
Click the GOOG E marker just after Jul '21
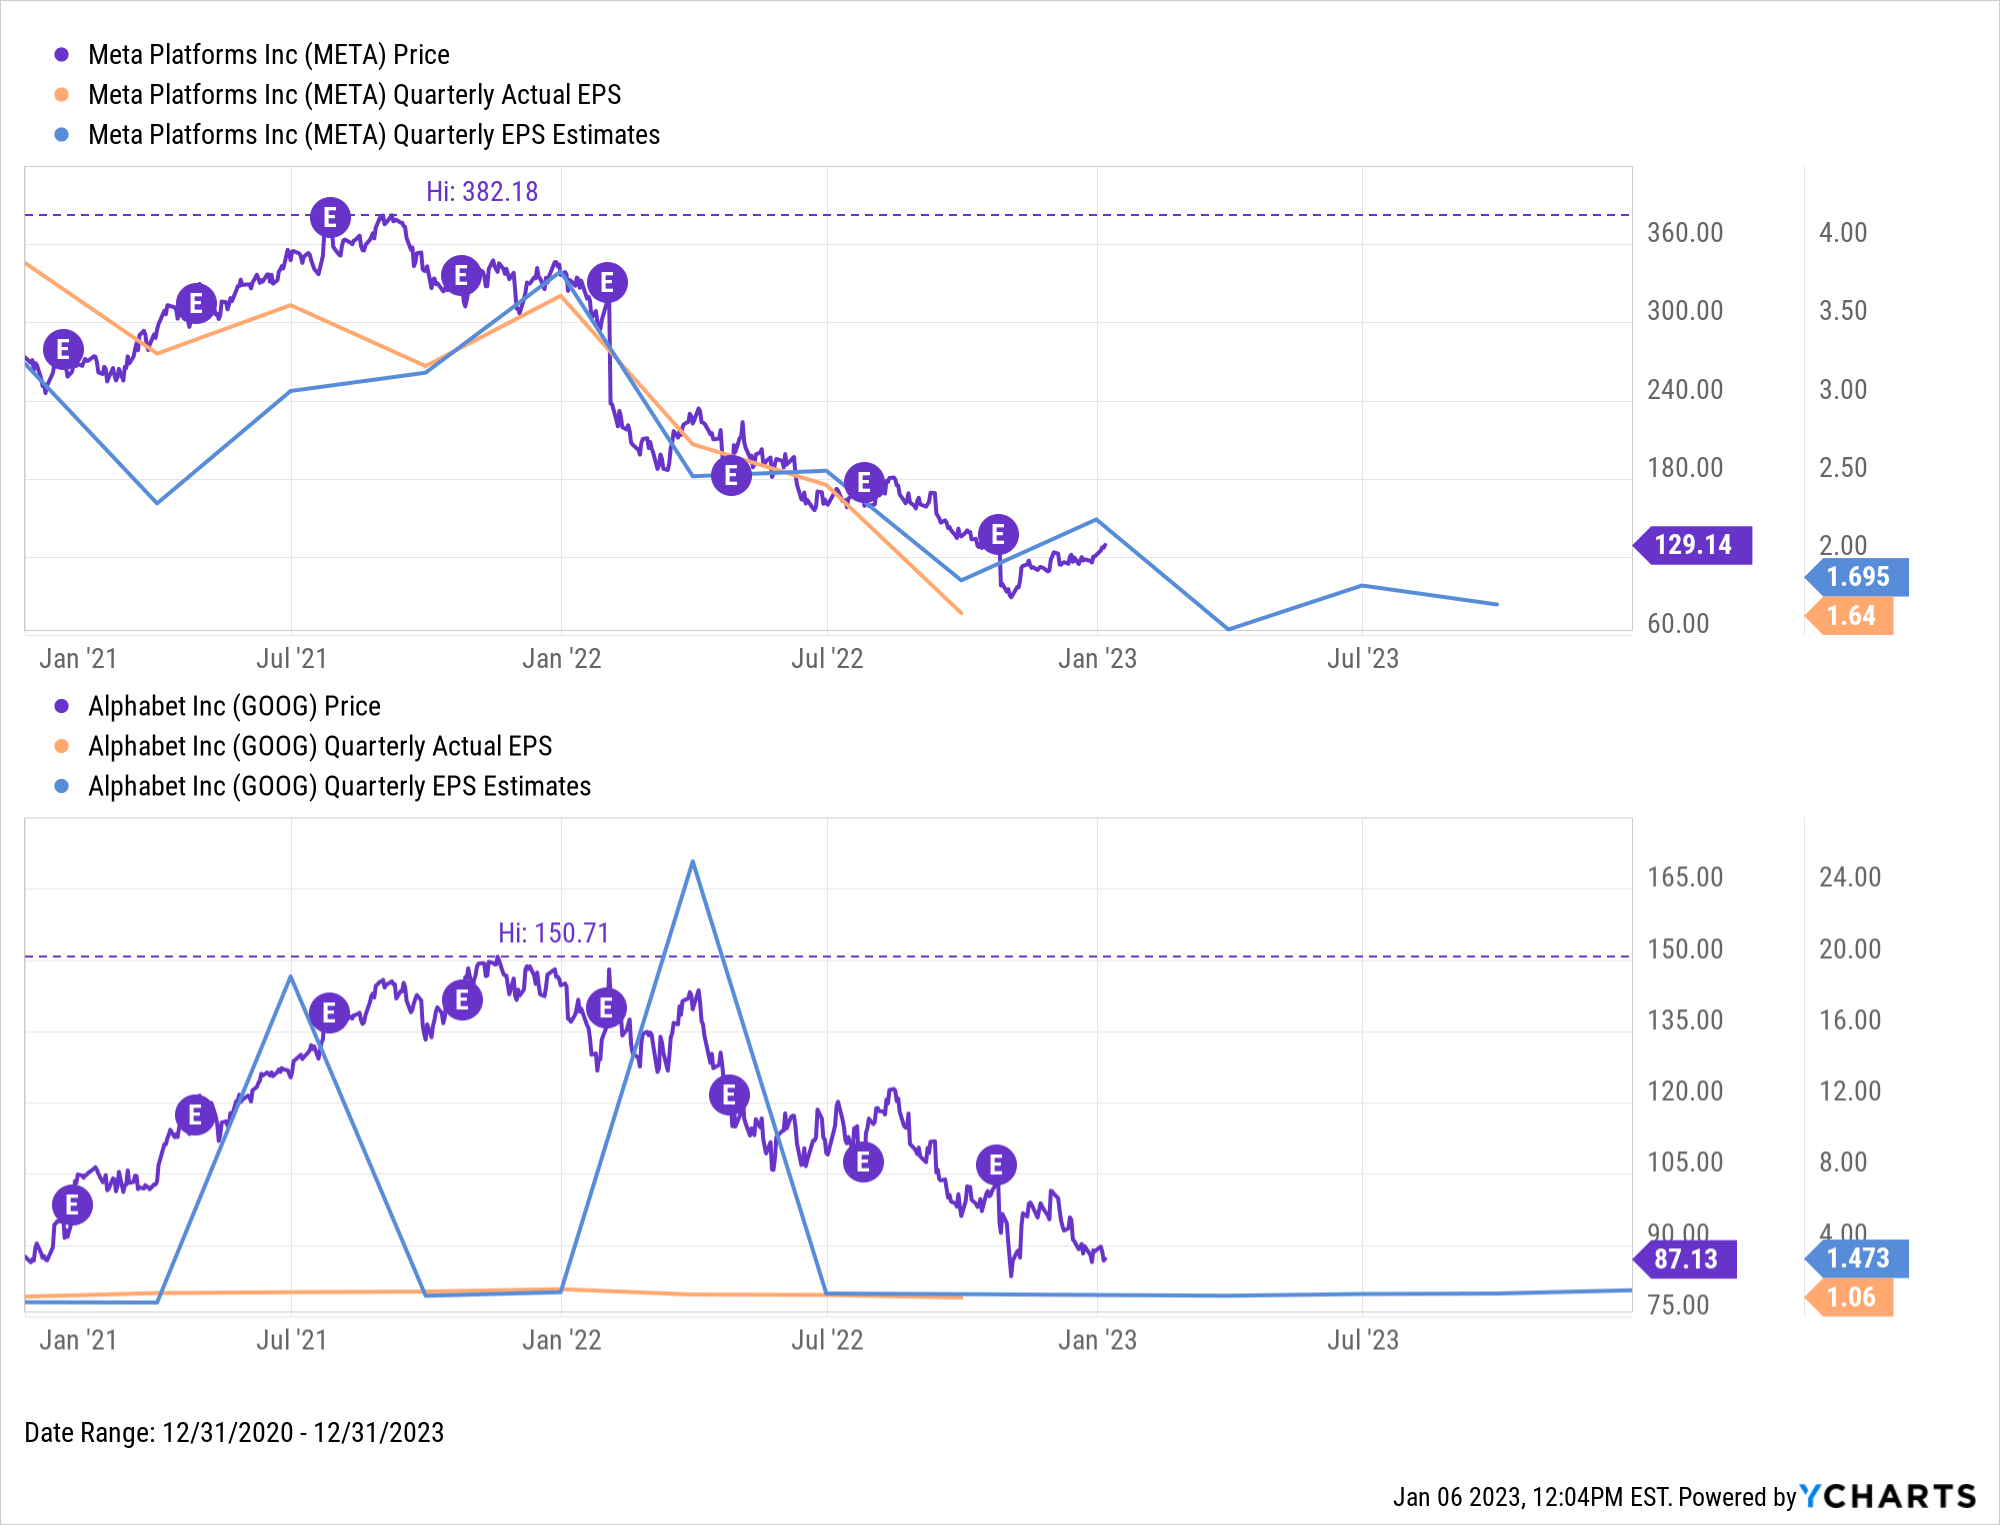point(329,1013)
